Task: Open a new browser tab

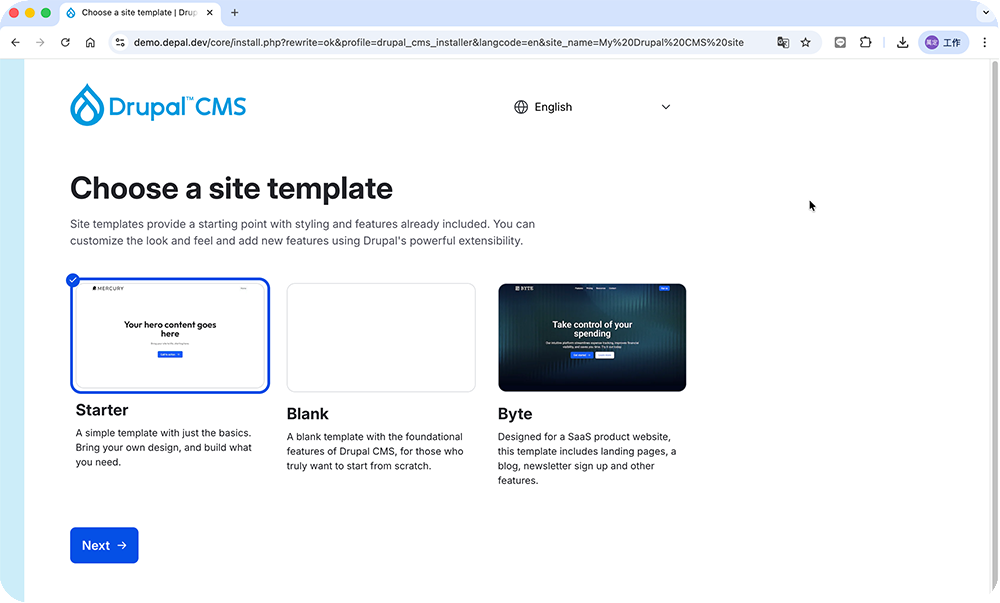Action: point(235,13)
